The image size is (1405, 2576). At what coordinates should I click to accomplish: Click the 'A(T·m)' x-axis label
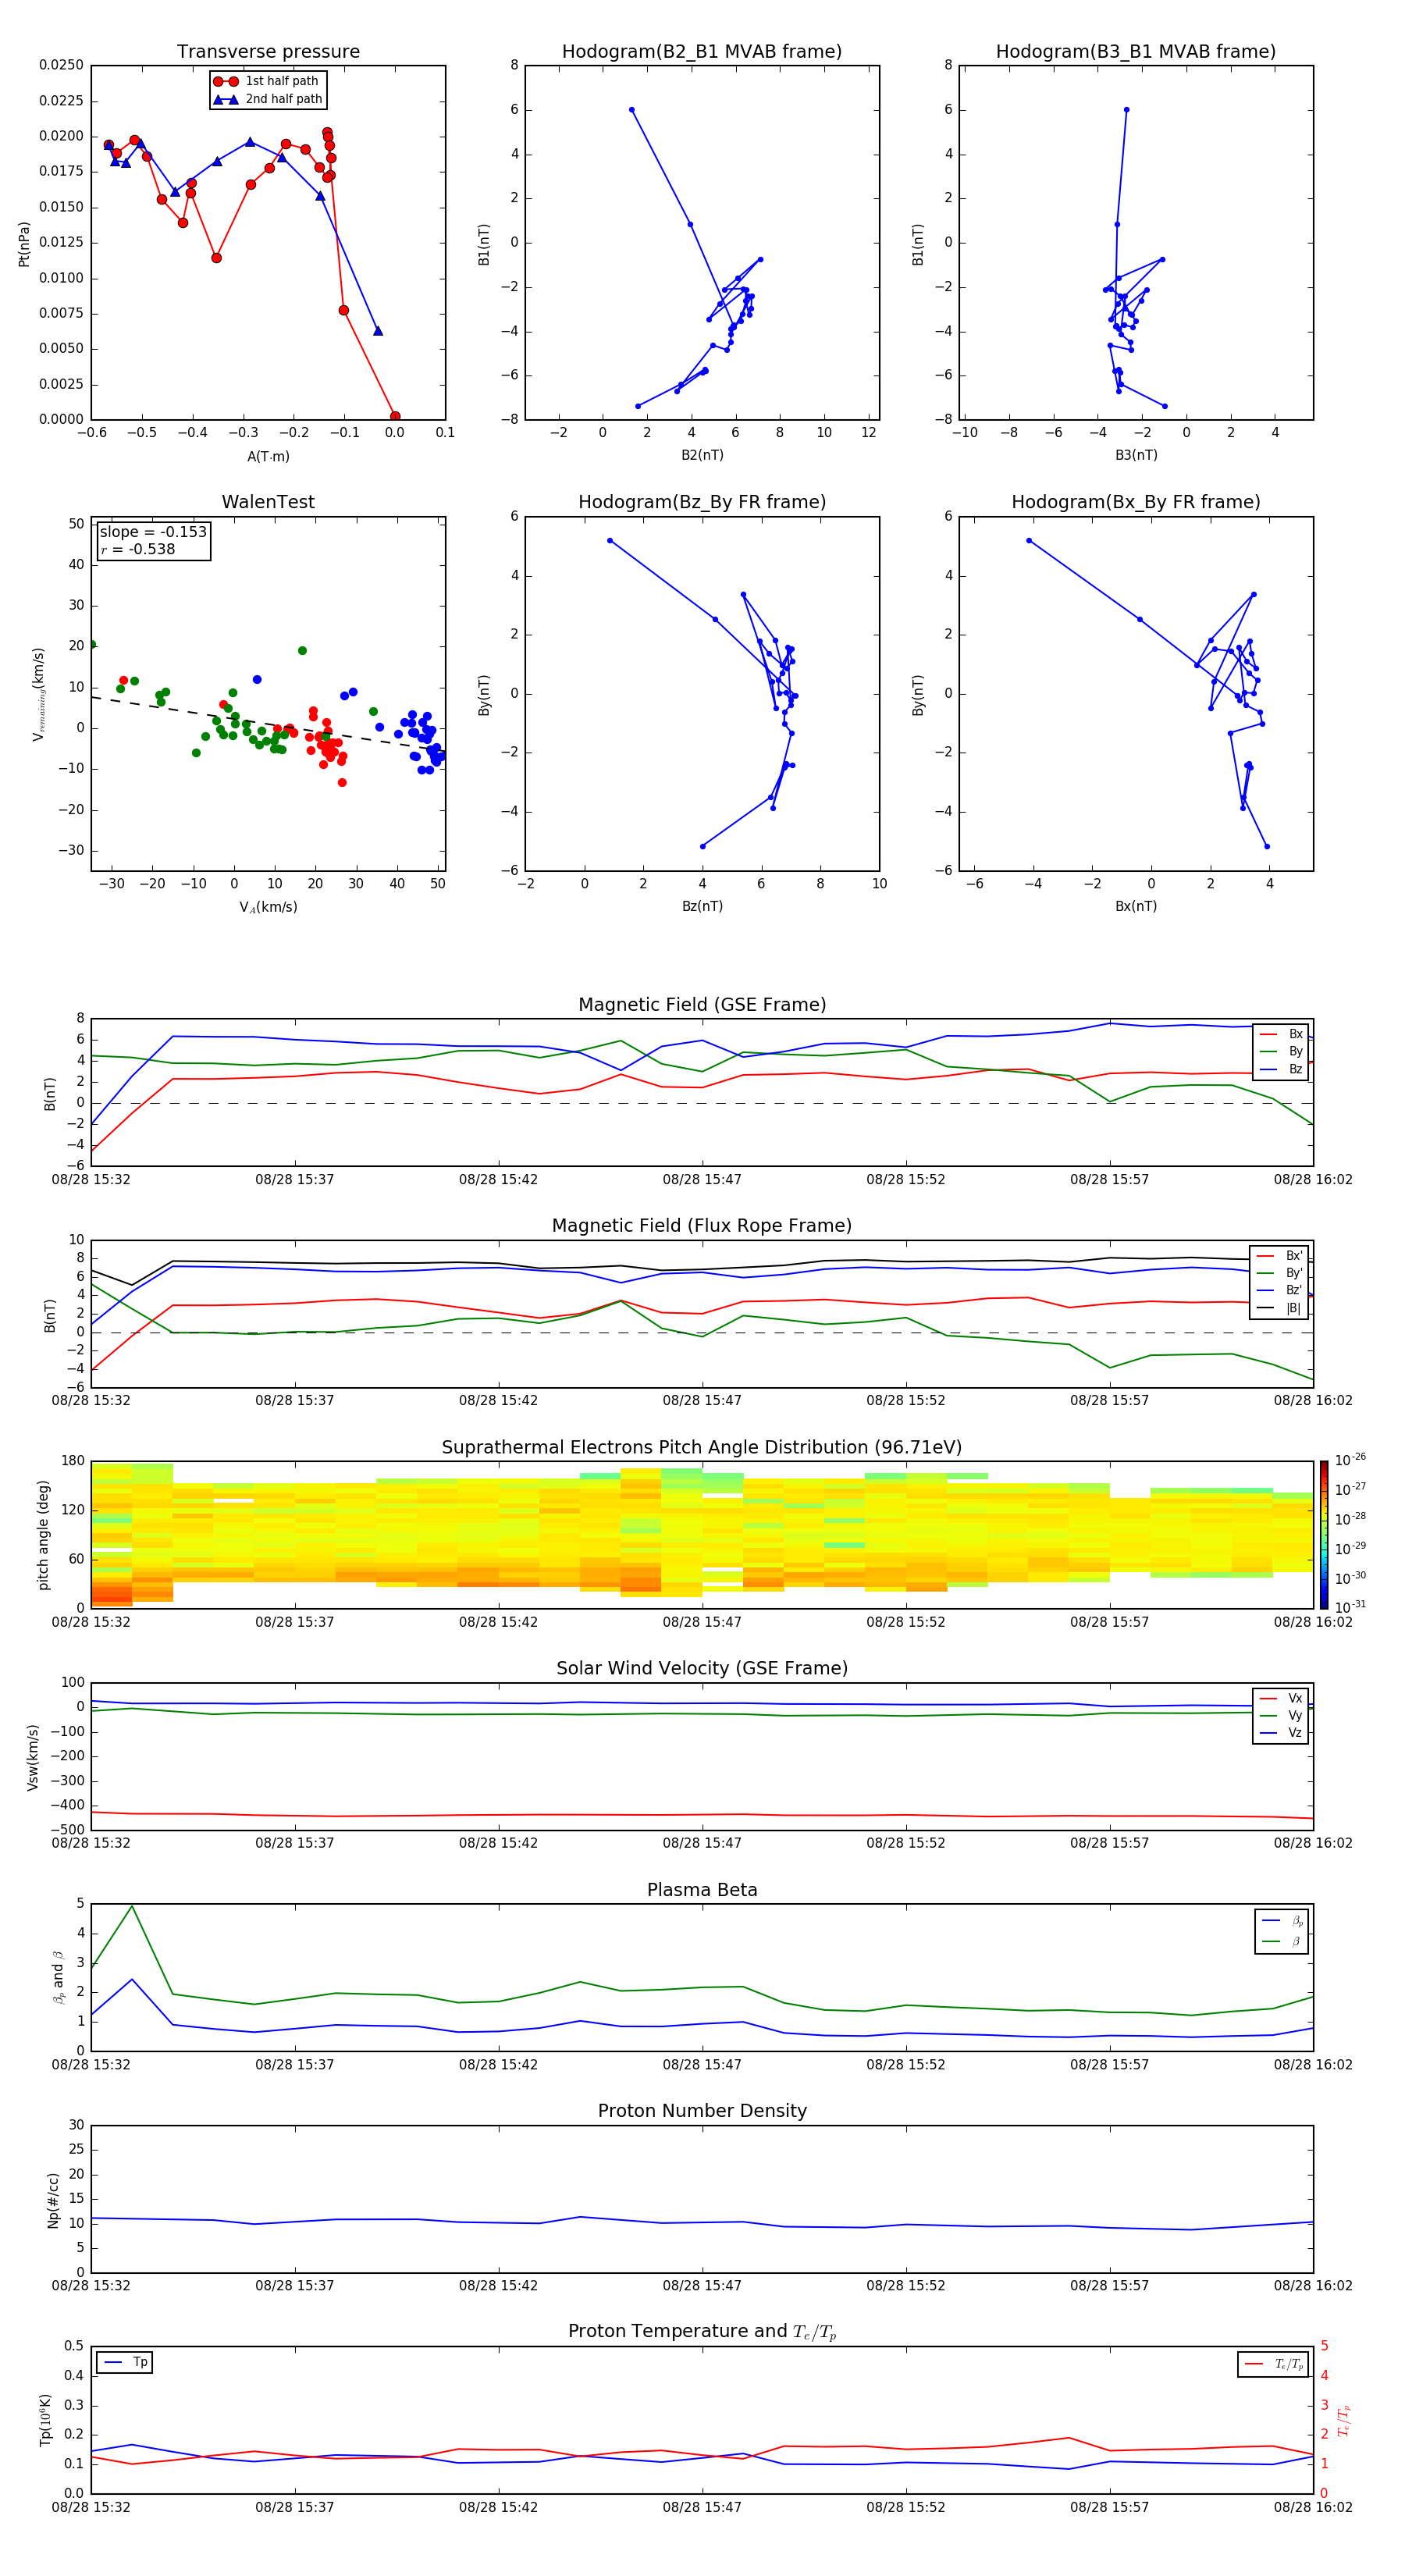click(268, 456)
